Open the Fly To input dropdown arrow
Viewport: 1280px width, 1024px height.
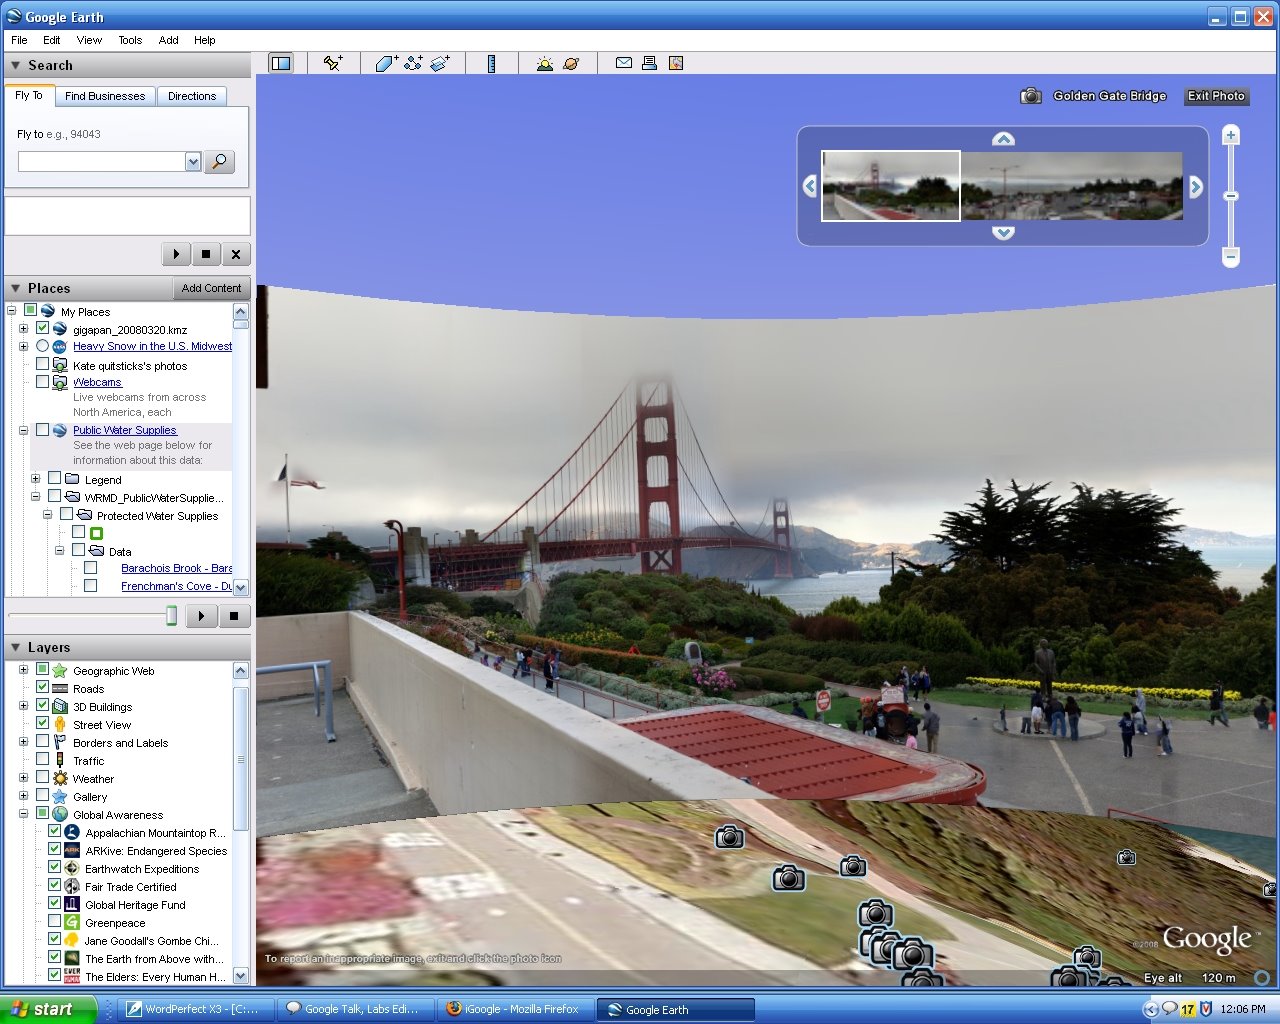click(193, 161)
